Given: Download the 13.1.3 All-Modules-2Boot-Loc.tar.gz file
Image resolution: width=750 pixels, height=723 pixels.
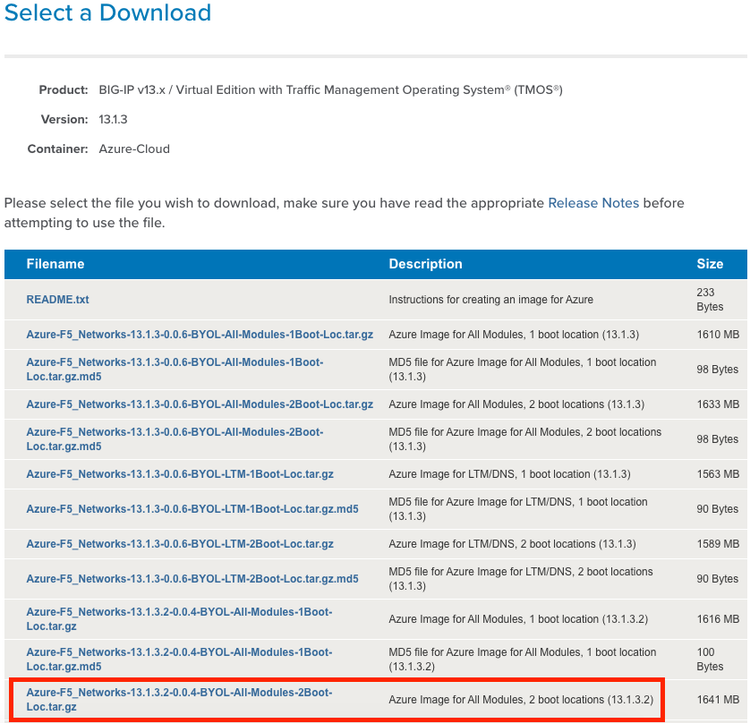Looking at the screenshot, I should tap(199, 404).
